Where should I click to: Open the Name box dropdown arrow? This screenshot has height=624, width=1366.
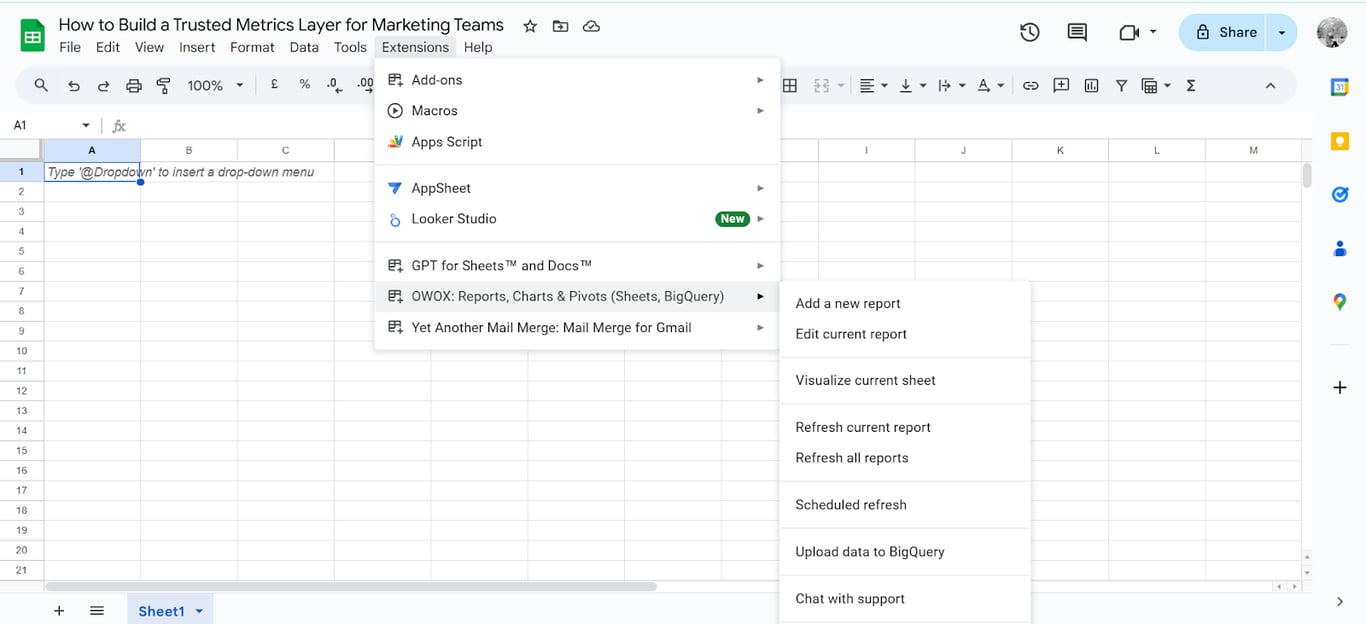click(x=86, y=125)
